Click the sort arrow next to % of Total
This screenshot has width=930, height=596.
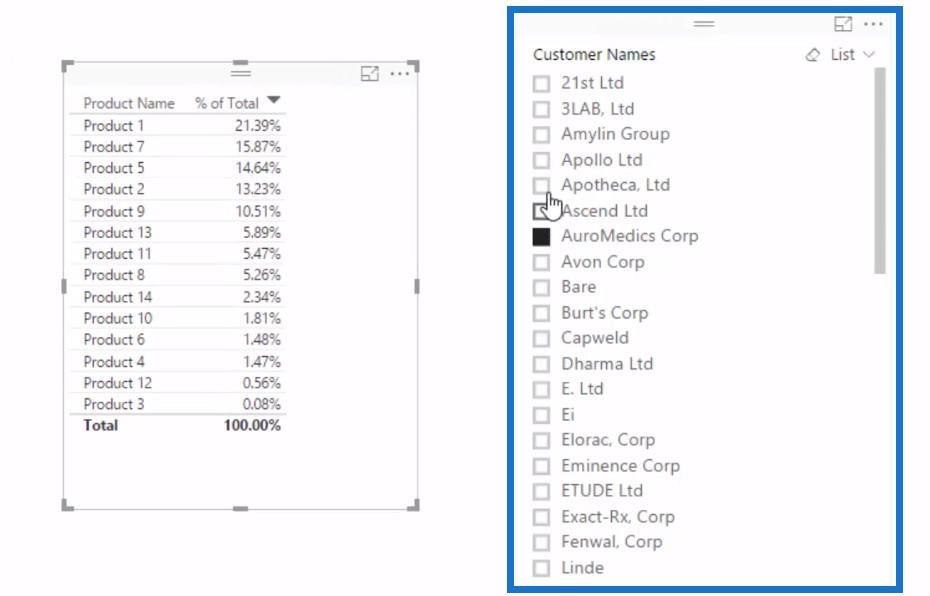point(273,100)
